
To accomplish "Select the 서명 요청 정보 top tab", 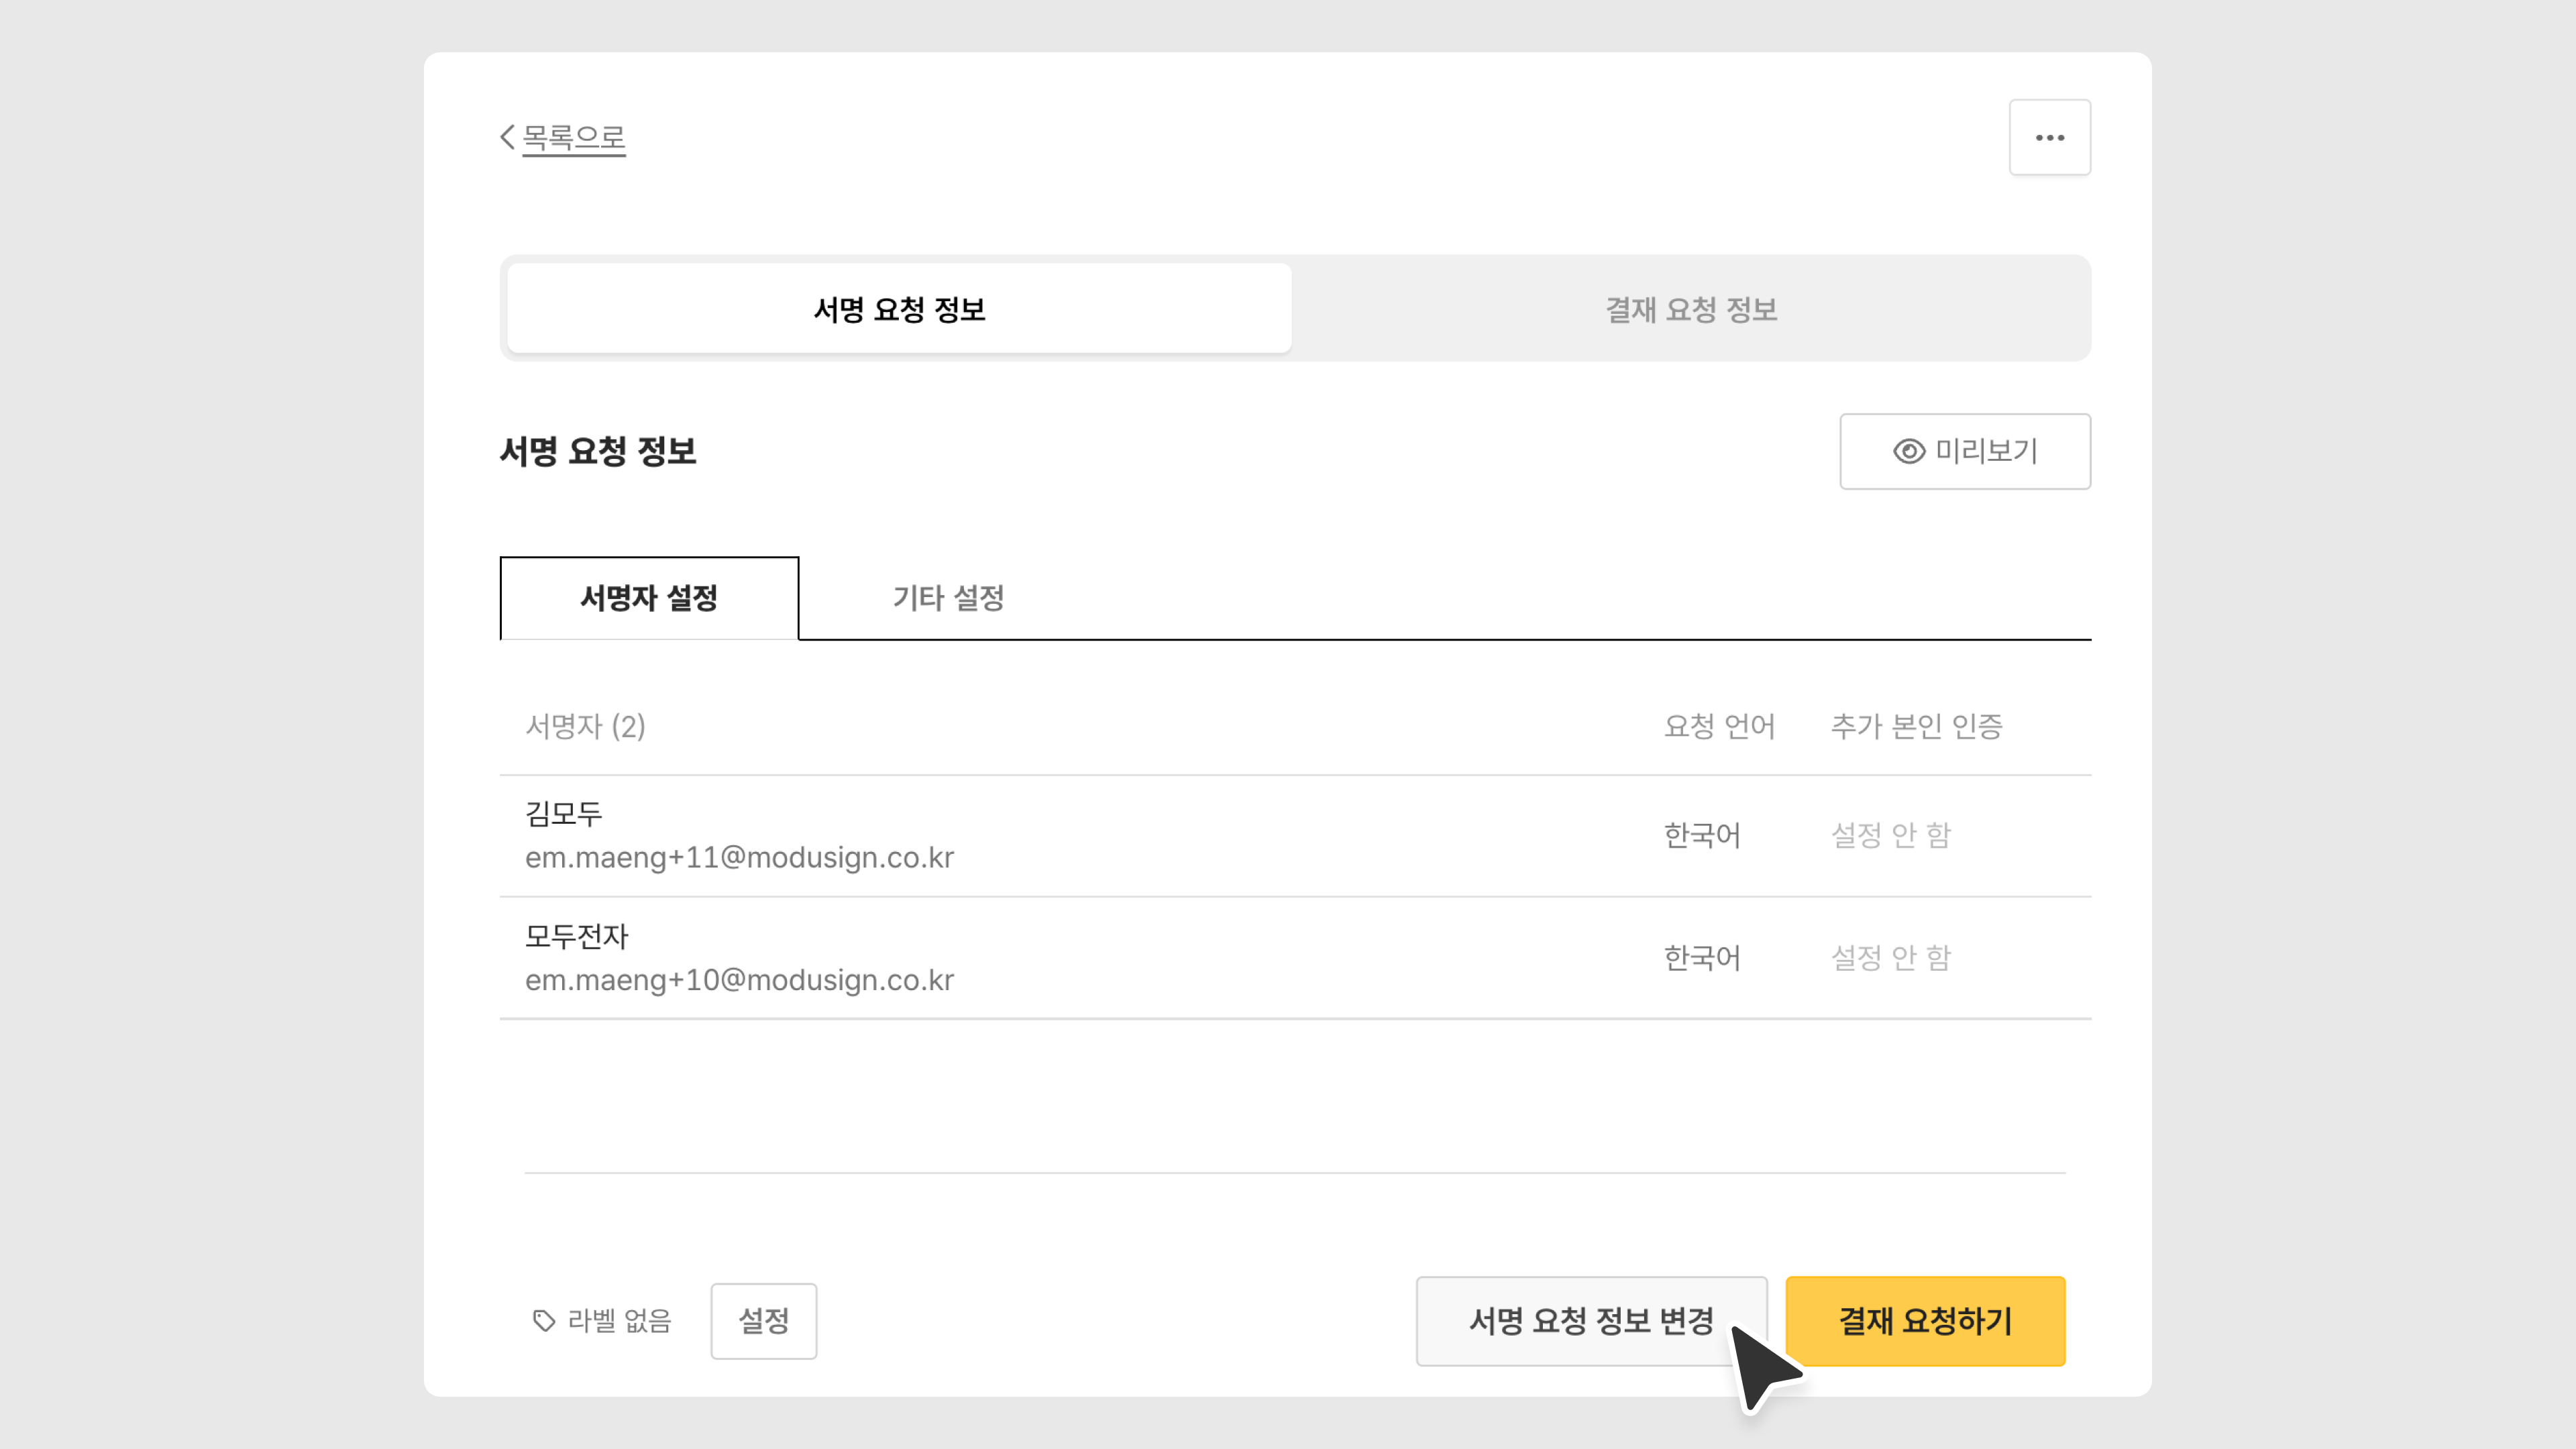I will (x=899, y=309).
